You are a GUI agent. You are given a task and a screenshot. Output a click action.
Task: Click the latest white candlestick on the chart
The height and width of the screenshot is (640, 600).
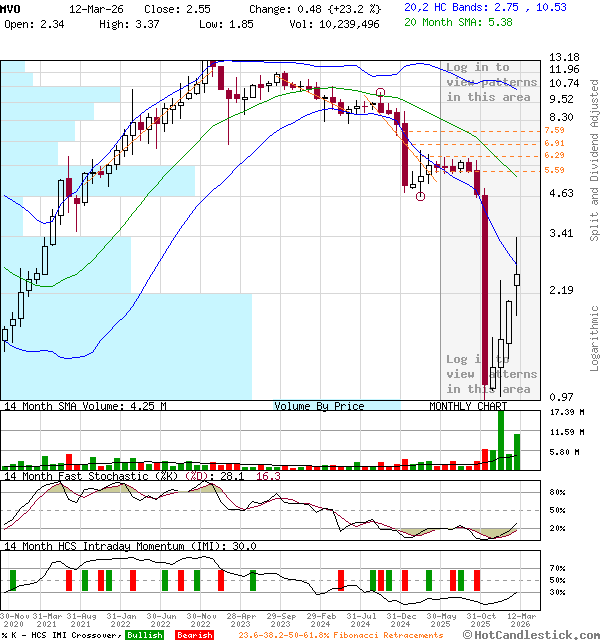click(517, 279)
